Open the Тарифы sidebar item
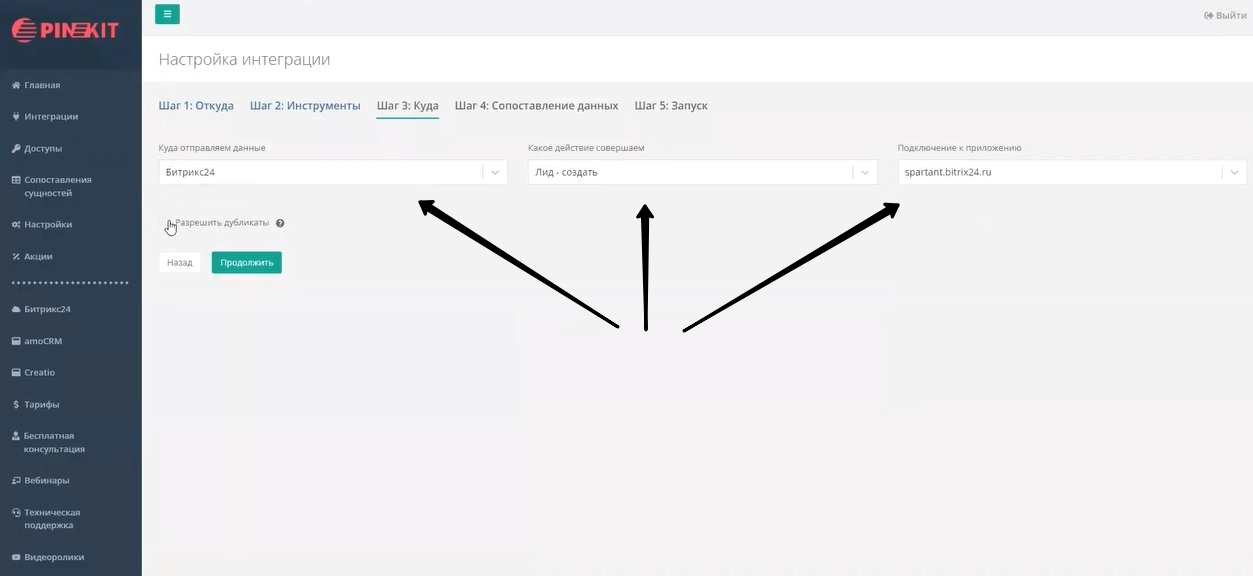Screen dimensions: 1253x576 pos(41,404)
